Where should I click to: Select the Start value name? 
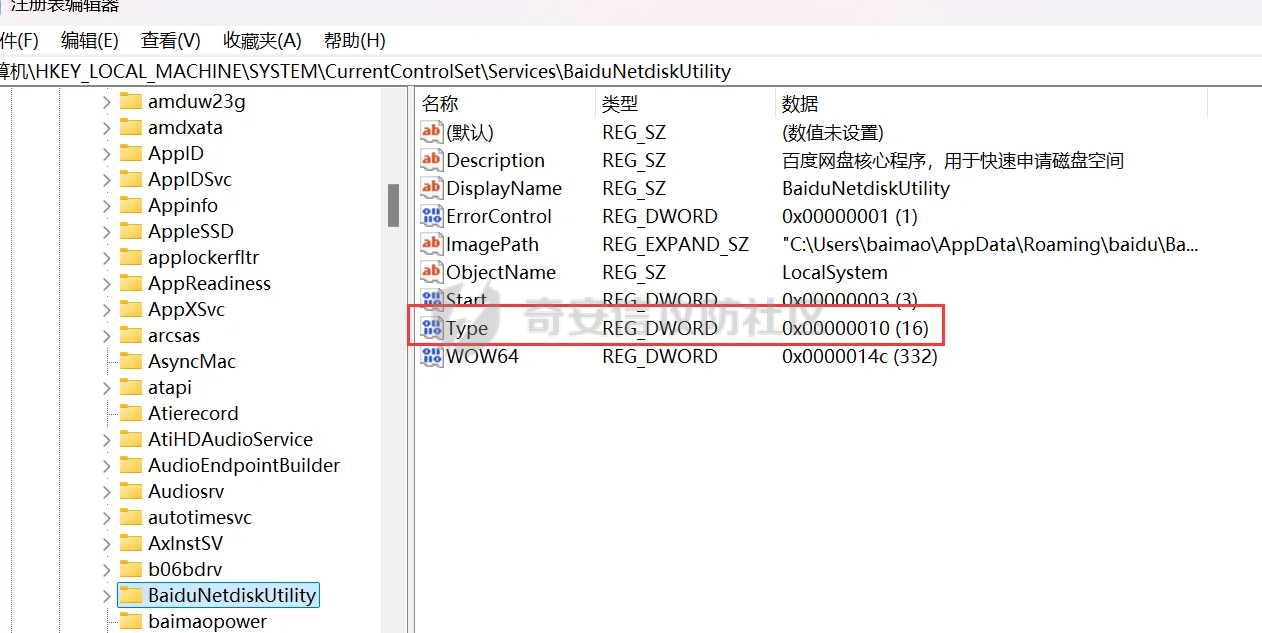point(467,300)
